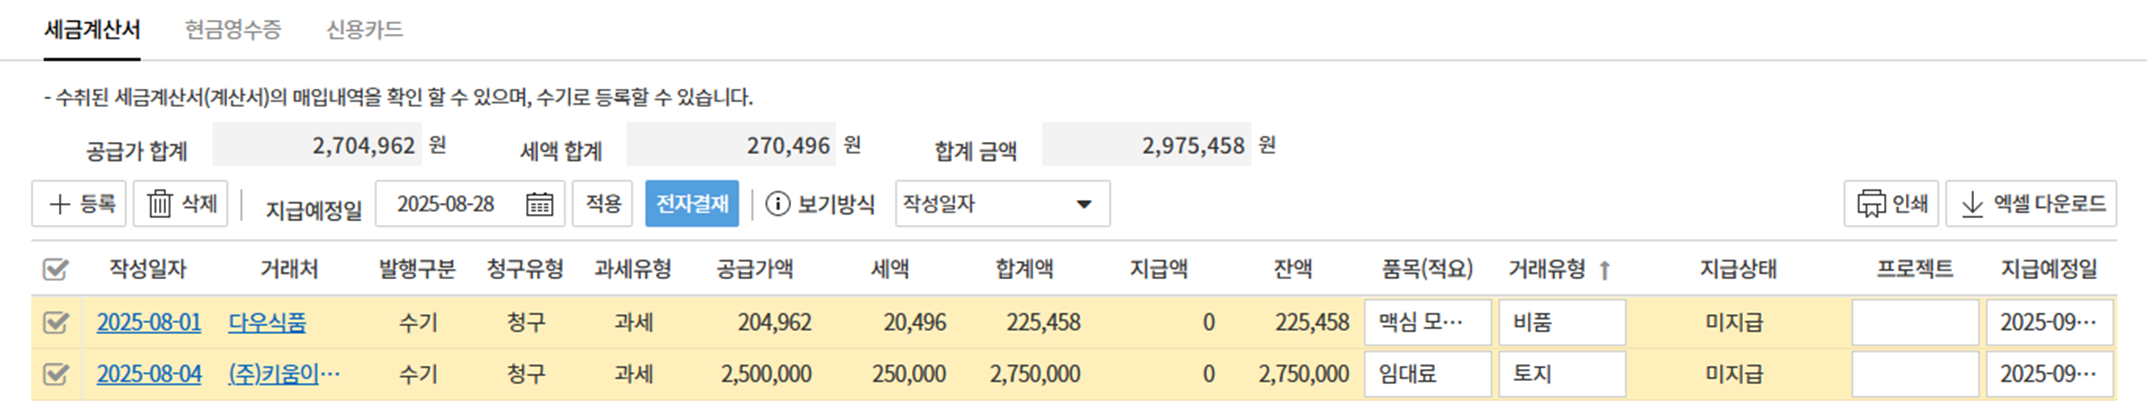Uncheck the 2025-08-01 다우식품 row checkbox

[56, 322]
